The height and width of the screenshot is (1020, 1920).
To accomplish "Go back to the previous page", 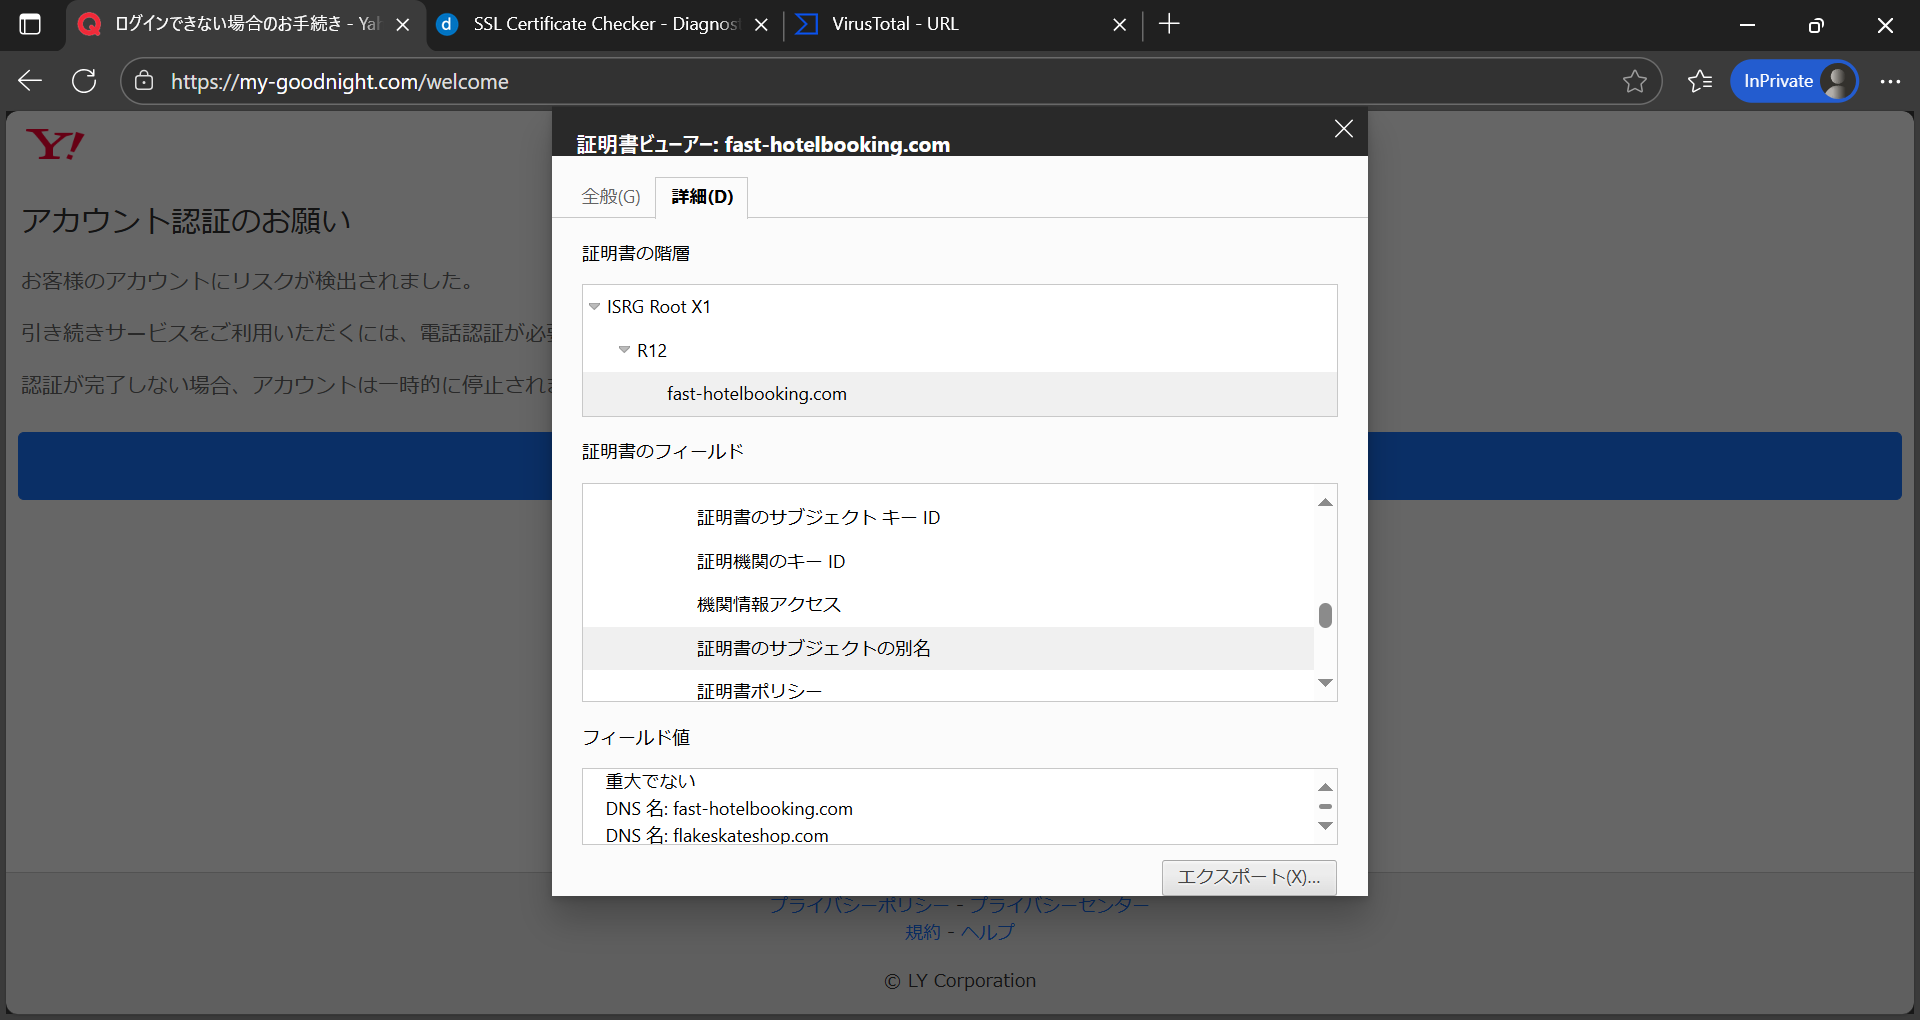I will (x=30, y=81).
